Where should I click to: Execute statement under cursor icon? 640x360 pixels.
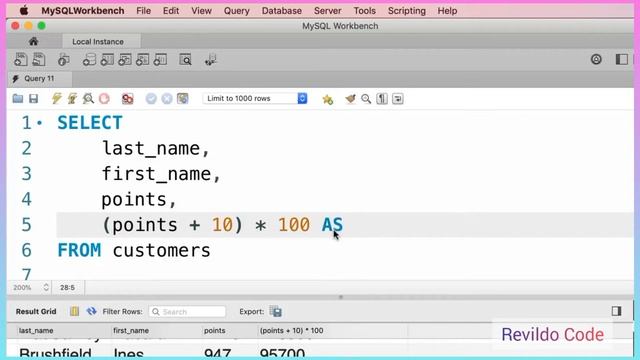coord(72,98)
